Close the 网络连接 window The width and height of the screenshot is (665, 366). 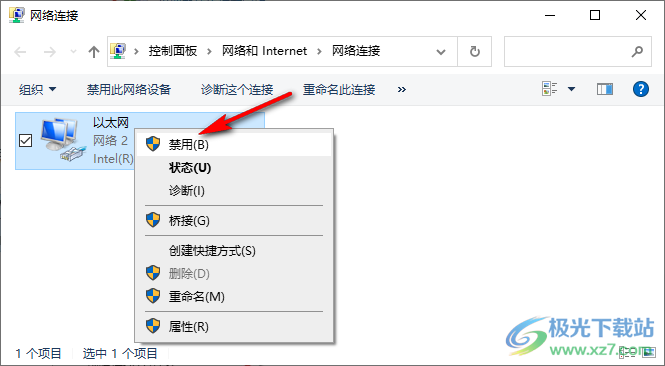tap(641, 16)
